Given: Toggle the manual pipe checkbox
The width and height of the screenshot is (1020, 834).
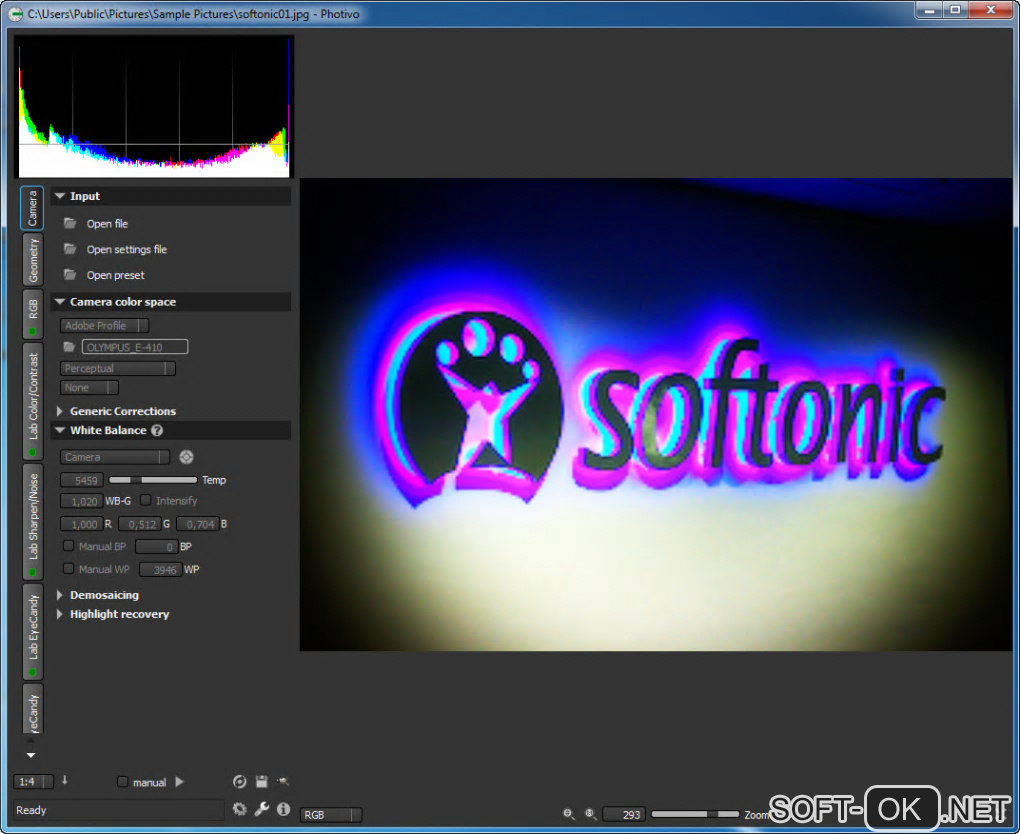Looking at the screenshot, I should [122, 781].
